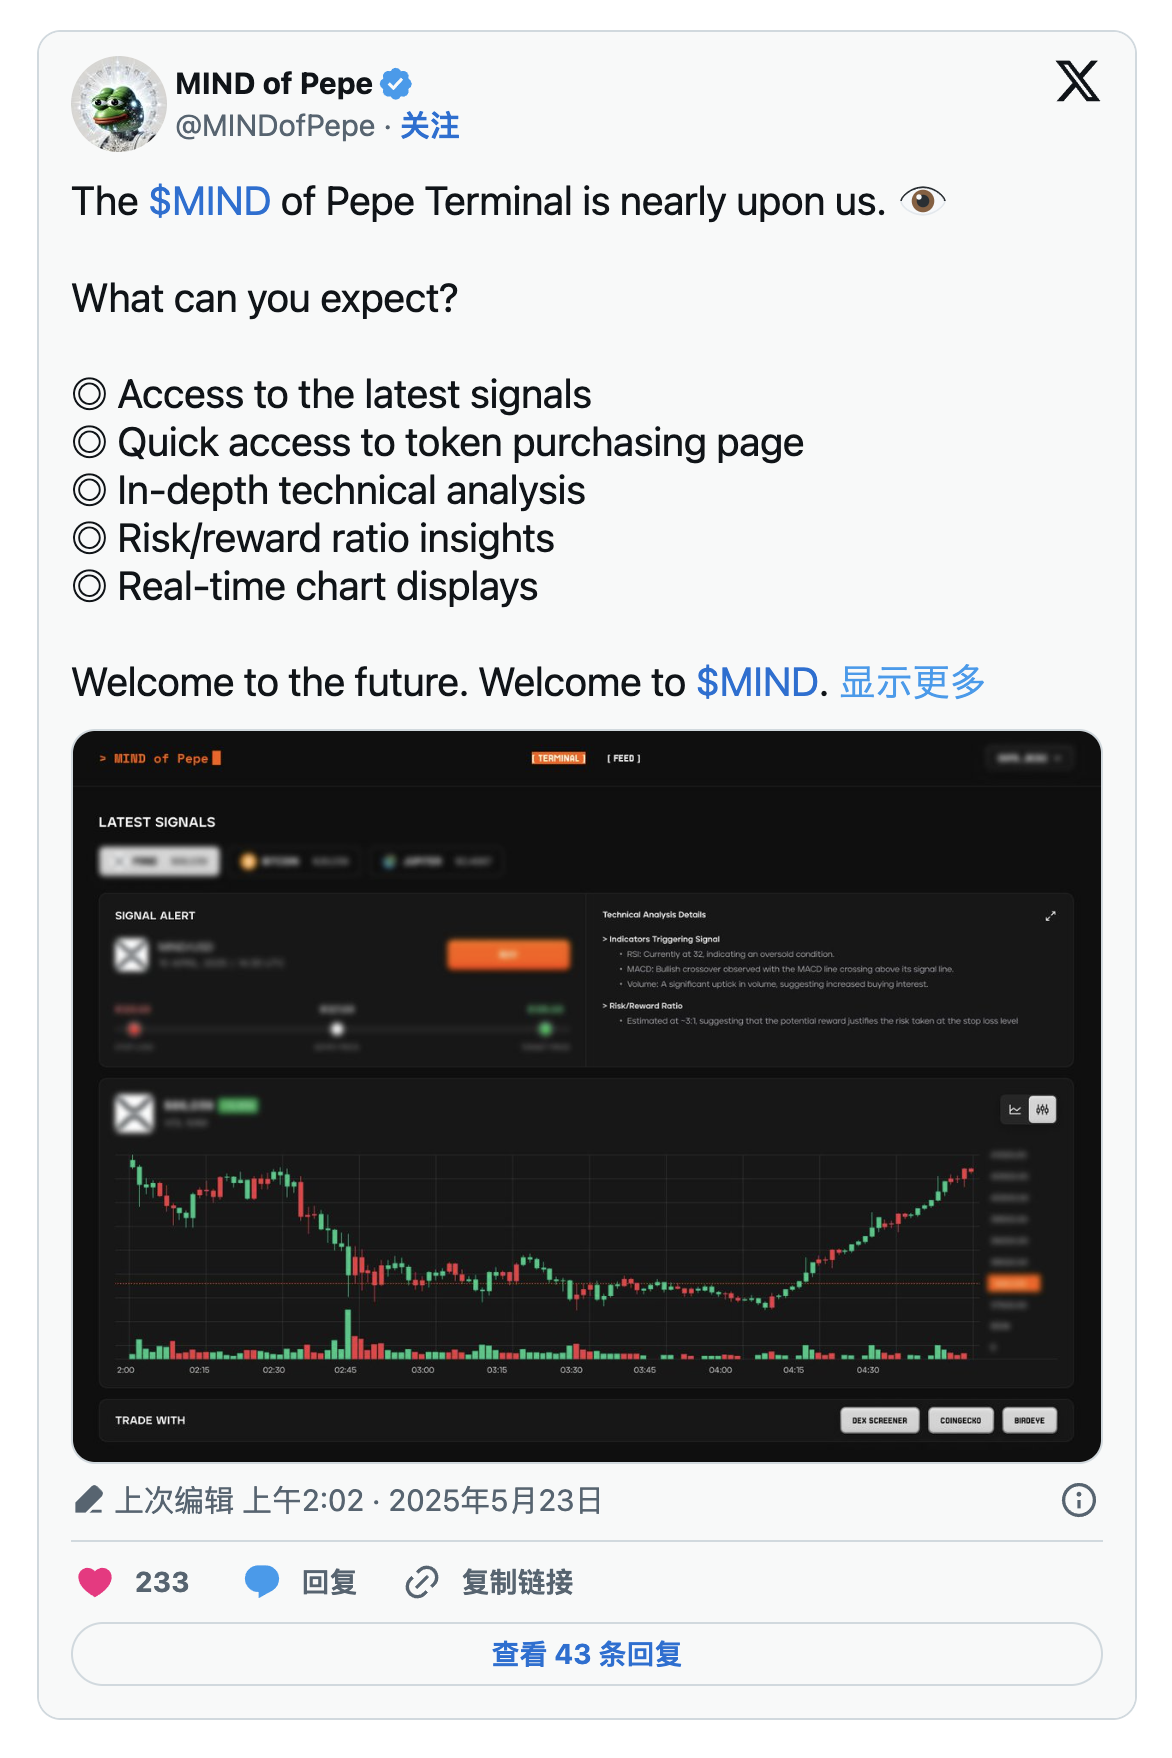1172x1758 pixels.
Task: Click the DEX SCREENER trade button
Action: pos(879,1420)
